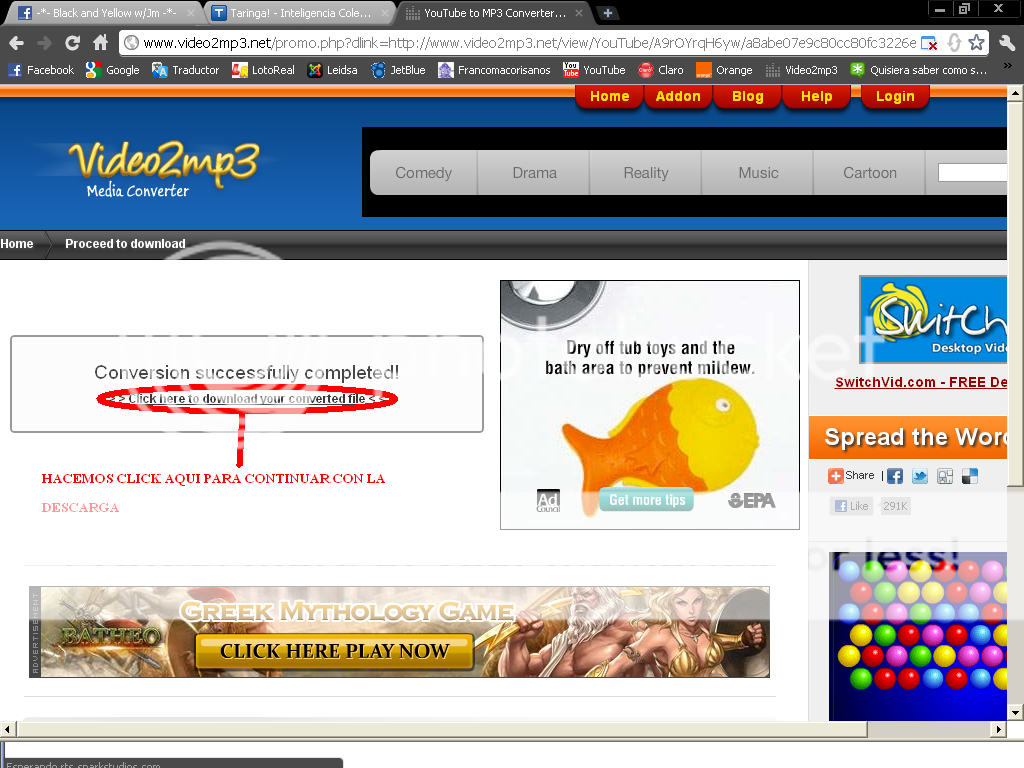
Task: Open the Video2mp3 bookmark
Action: (x=801, y=70)
